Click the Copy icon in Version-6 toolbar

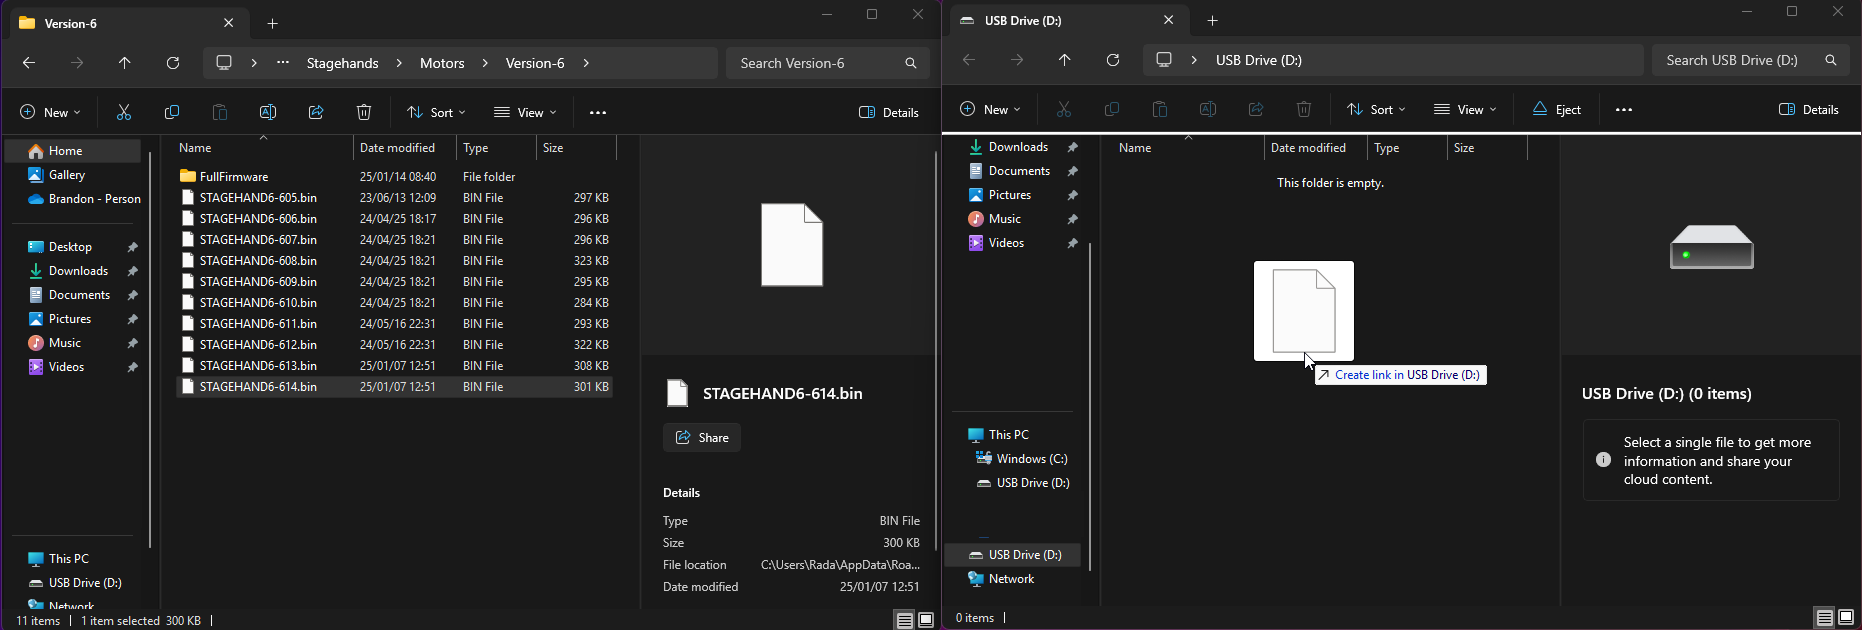tap(172, 113)
